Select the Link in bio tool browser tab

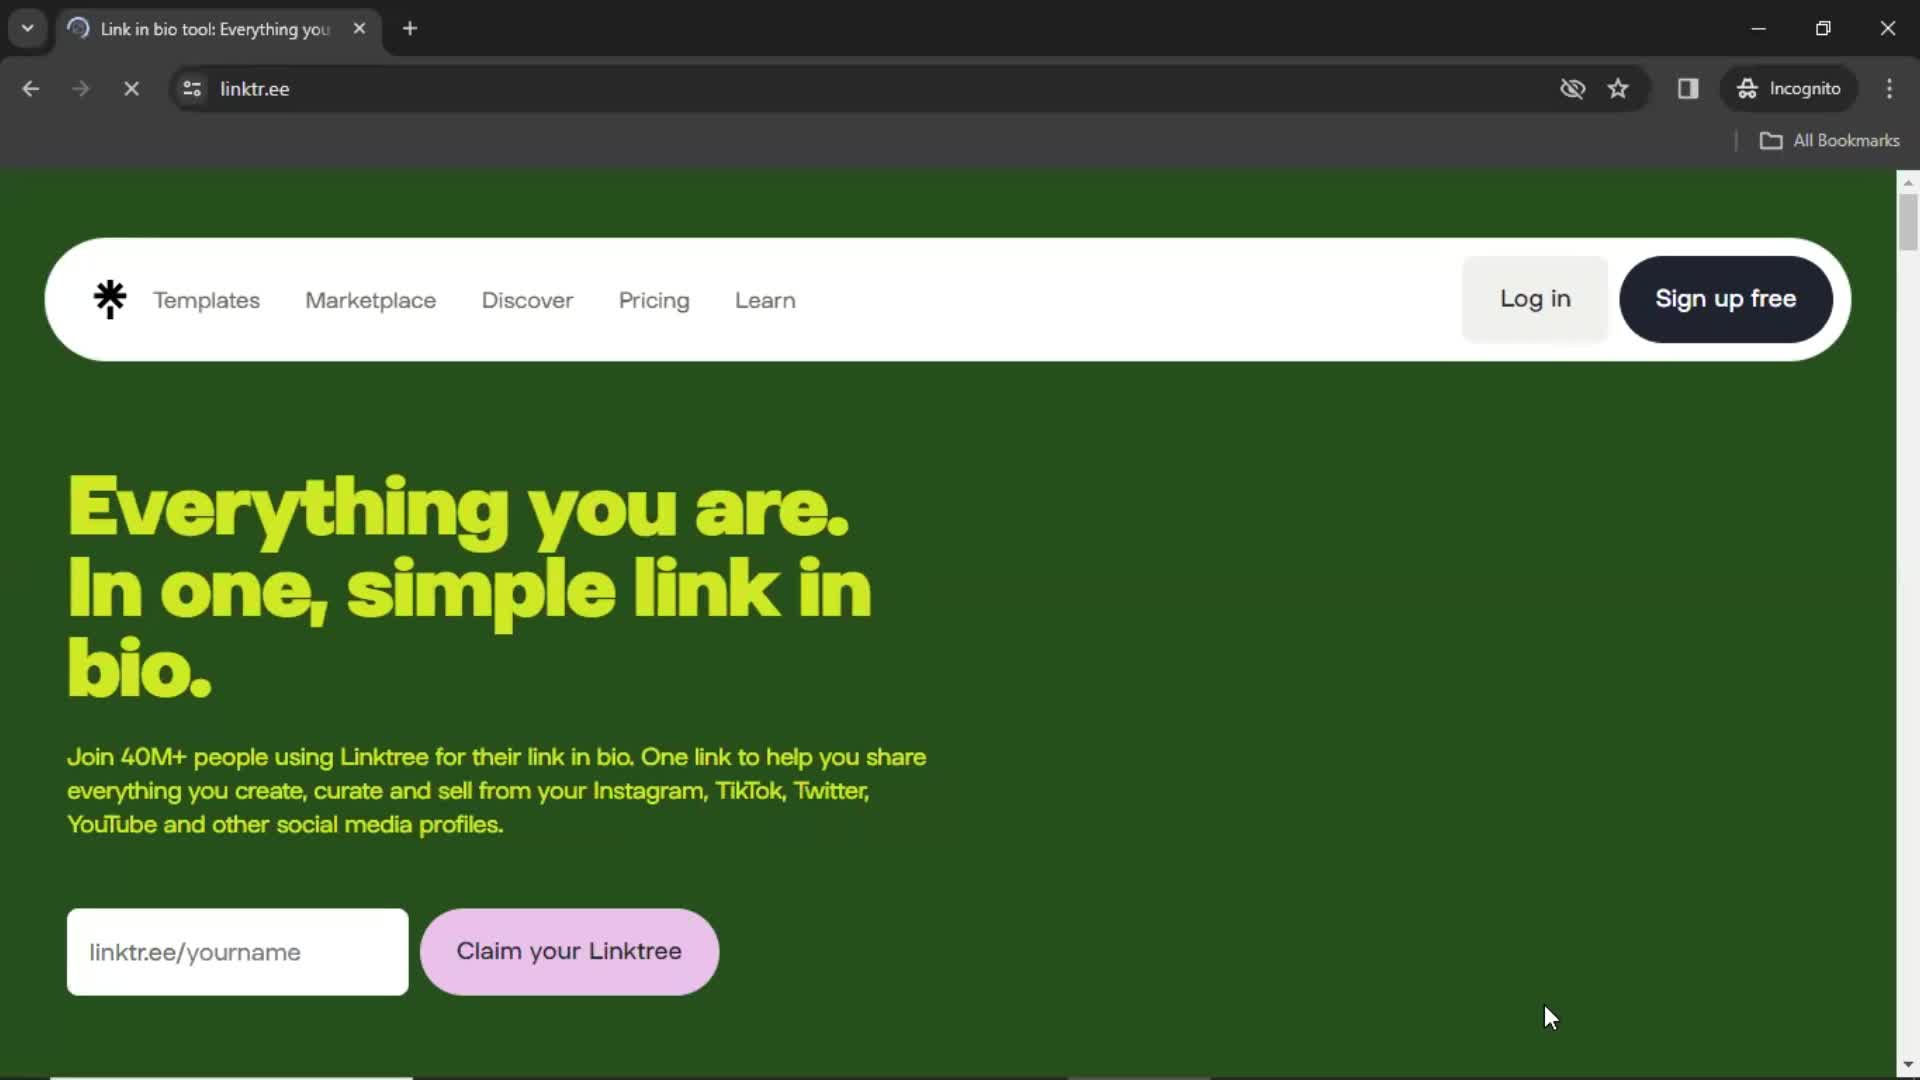click(218, 29)
